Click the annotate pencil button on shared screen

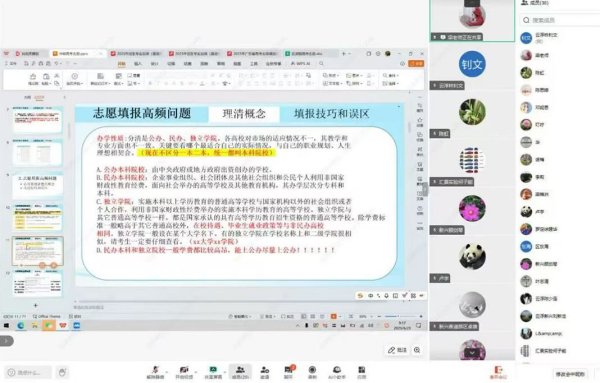click(397, 350)
